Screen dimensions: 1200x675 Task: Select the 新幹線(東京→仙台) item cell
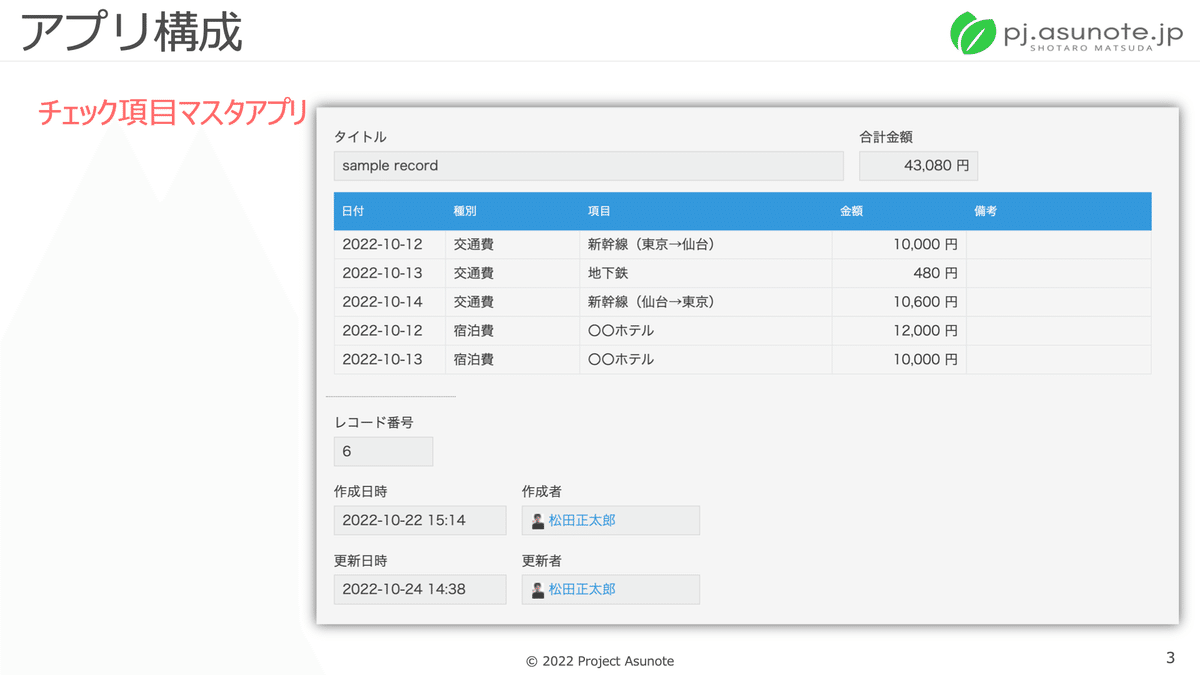click(x=706, y=244)
